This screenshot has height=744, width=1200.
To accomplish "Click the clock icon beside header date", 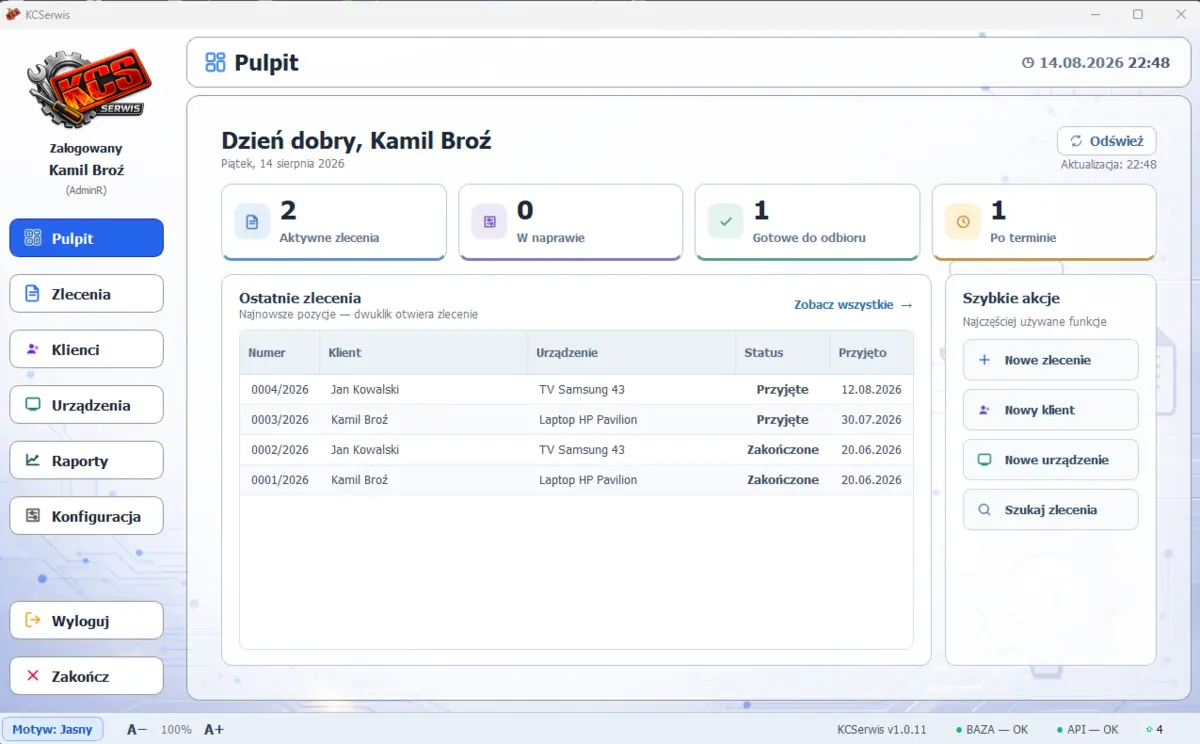I will point(1027,63).
